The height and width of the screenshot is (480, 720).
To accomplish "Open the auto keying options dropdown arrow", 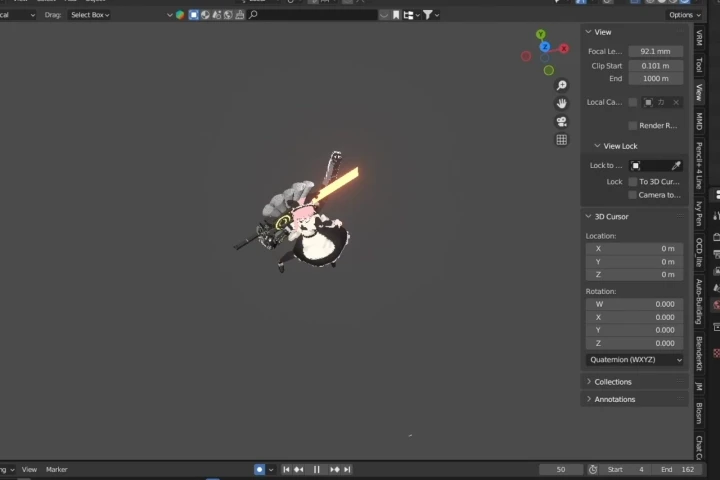I will 271,469.
